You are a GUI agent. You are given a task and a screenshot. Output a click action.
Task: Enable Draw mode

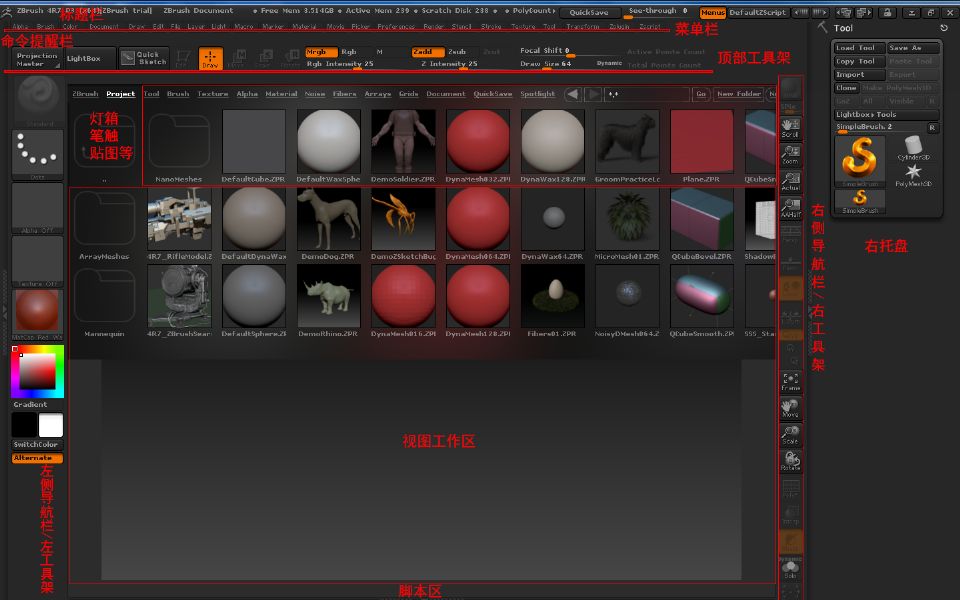coord(210,58)
